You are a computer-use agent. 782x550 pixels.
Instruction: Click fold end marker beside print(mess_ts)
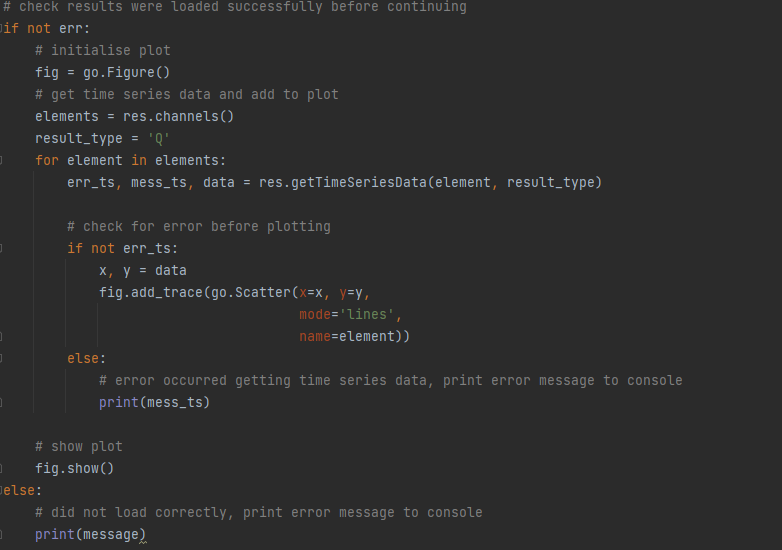click(x=3, y=402)
